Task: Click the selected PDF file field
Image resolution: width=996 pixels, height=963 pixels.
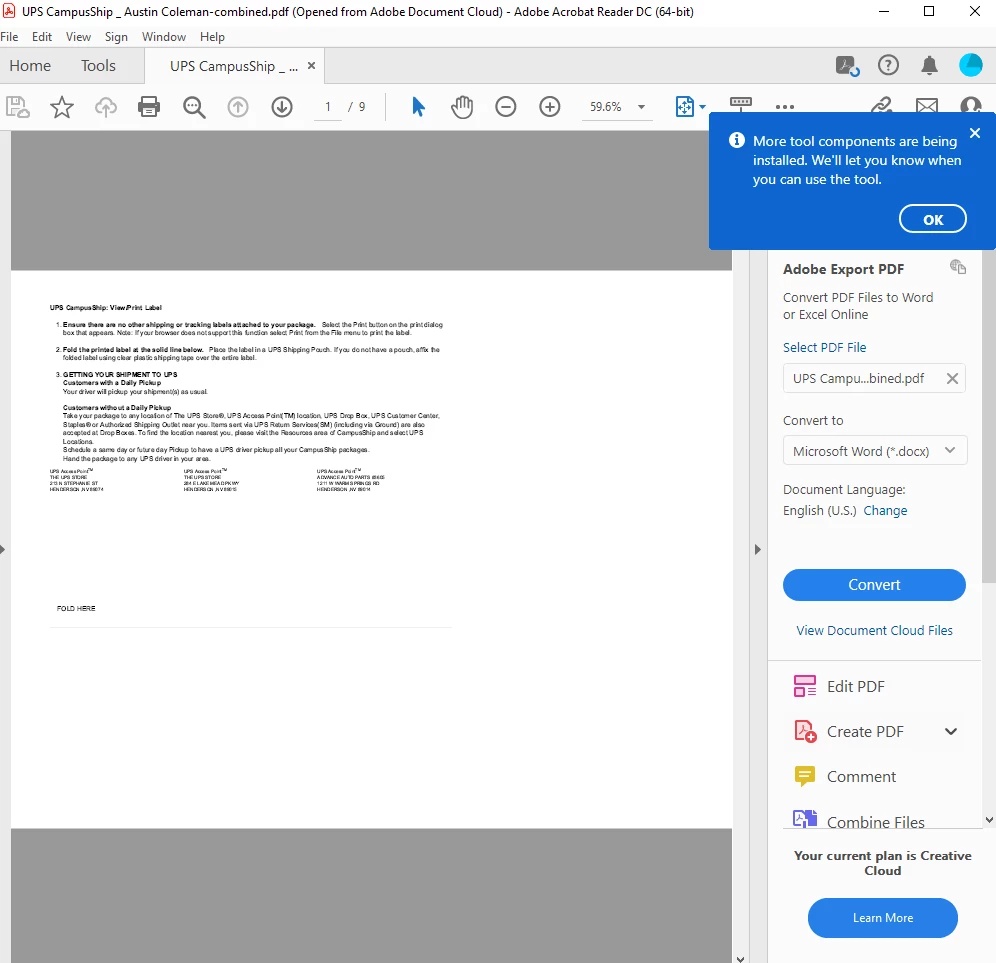Action: [874, 379]
